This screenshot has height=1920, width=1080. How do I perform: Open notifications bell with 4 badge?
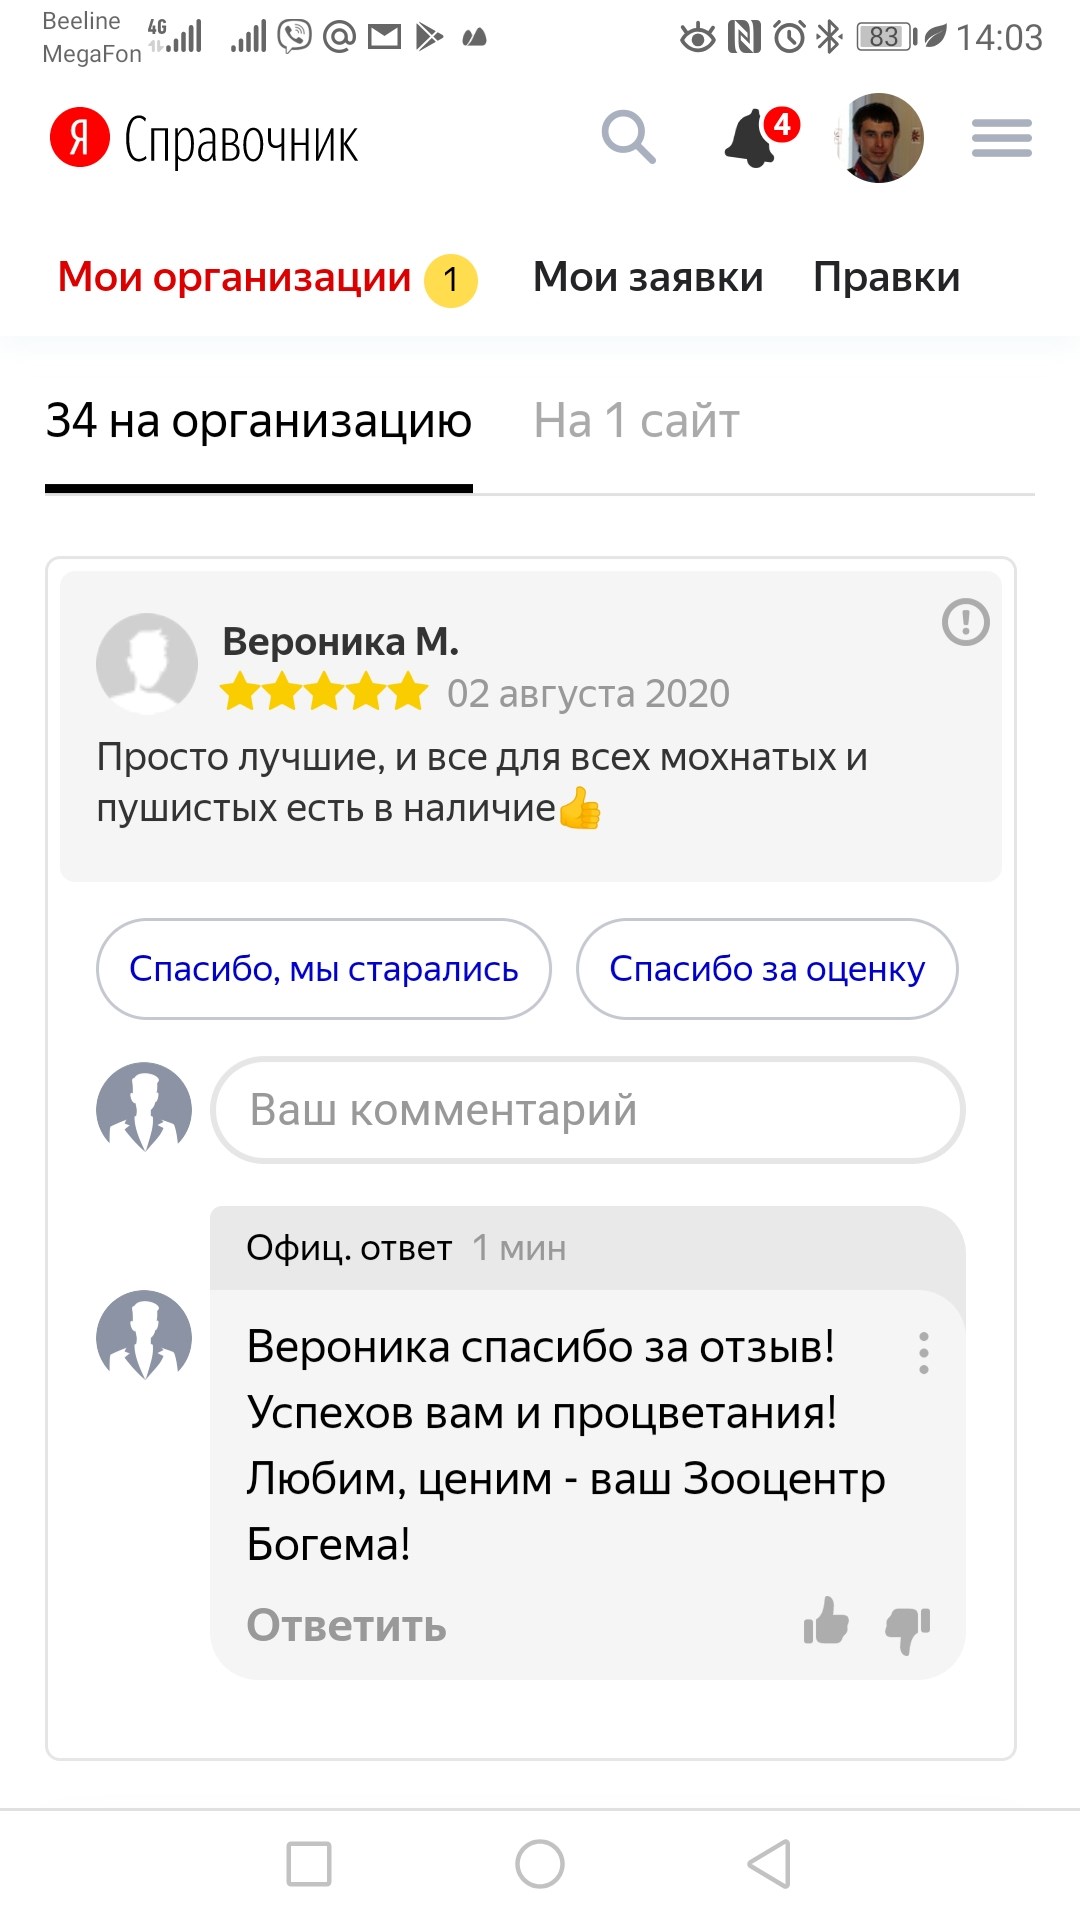[x=760, y=137]
